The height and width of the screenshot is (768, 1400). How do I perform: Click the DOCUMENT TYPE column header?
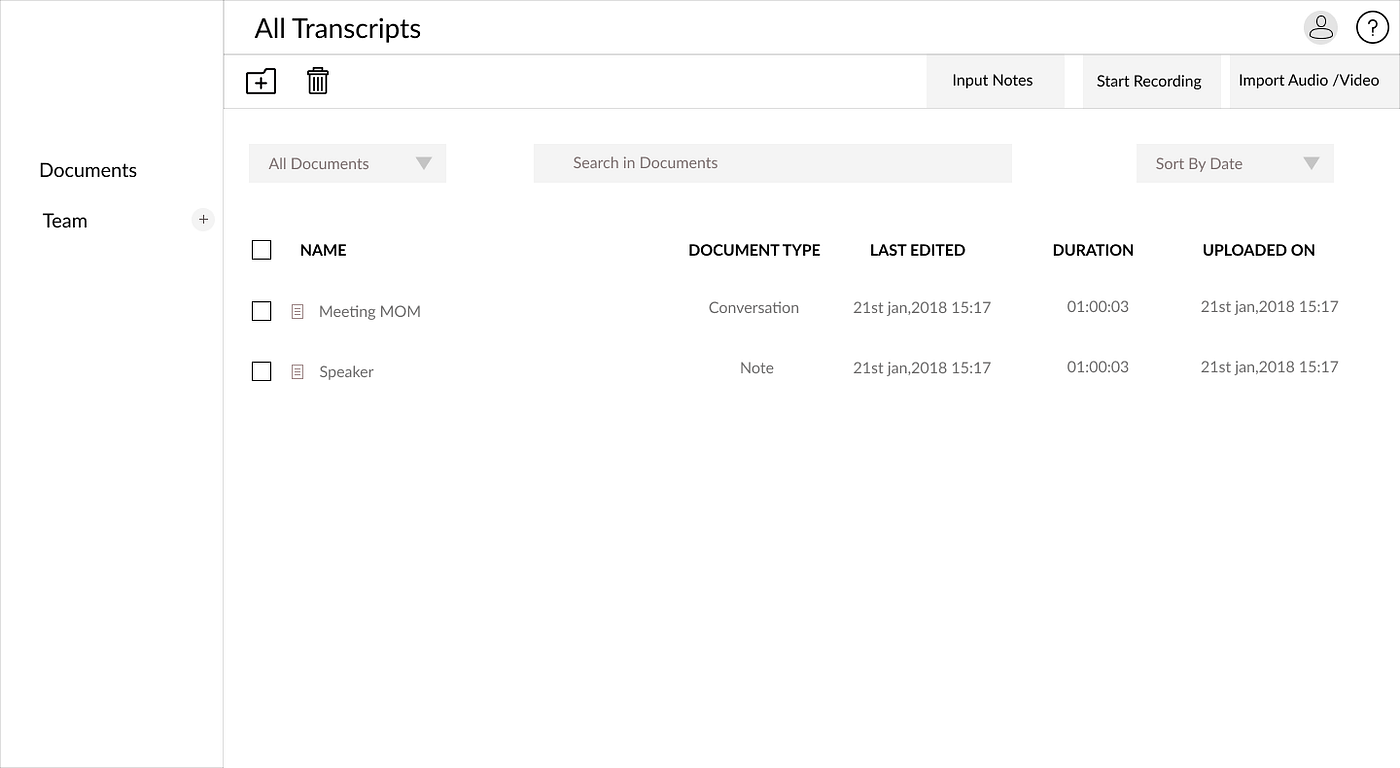(x=754, y=250)
